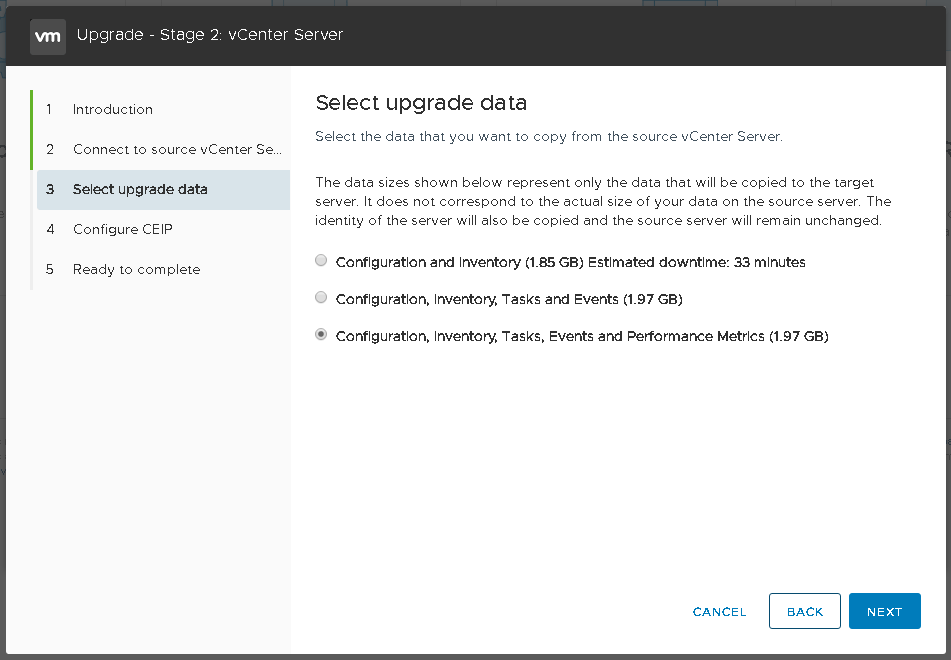This screenshot has width=951, height=660.
Task: Click the step number 4 in sidebar
Action: pyautogui.click(x=50, y=229)
